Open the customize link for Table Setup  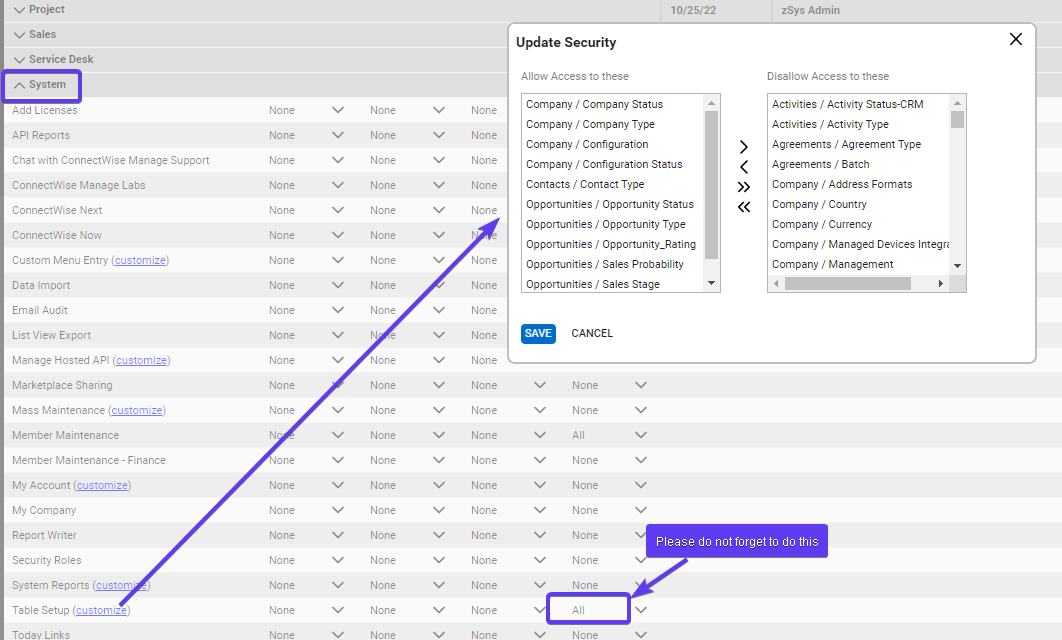tap(103, 610)
